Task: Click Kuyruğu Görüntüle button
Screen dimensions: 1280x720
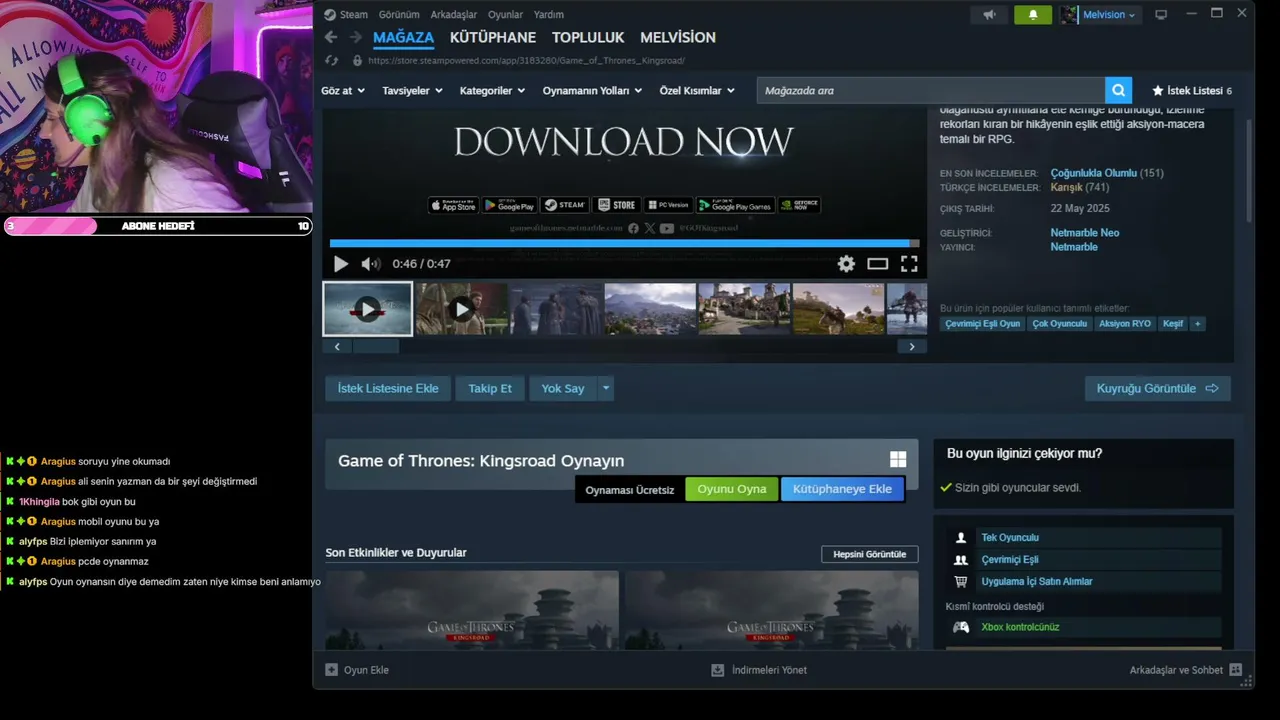Action: (x=1157, y=388)
